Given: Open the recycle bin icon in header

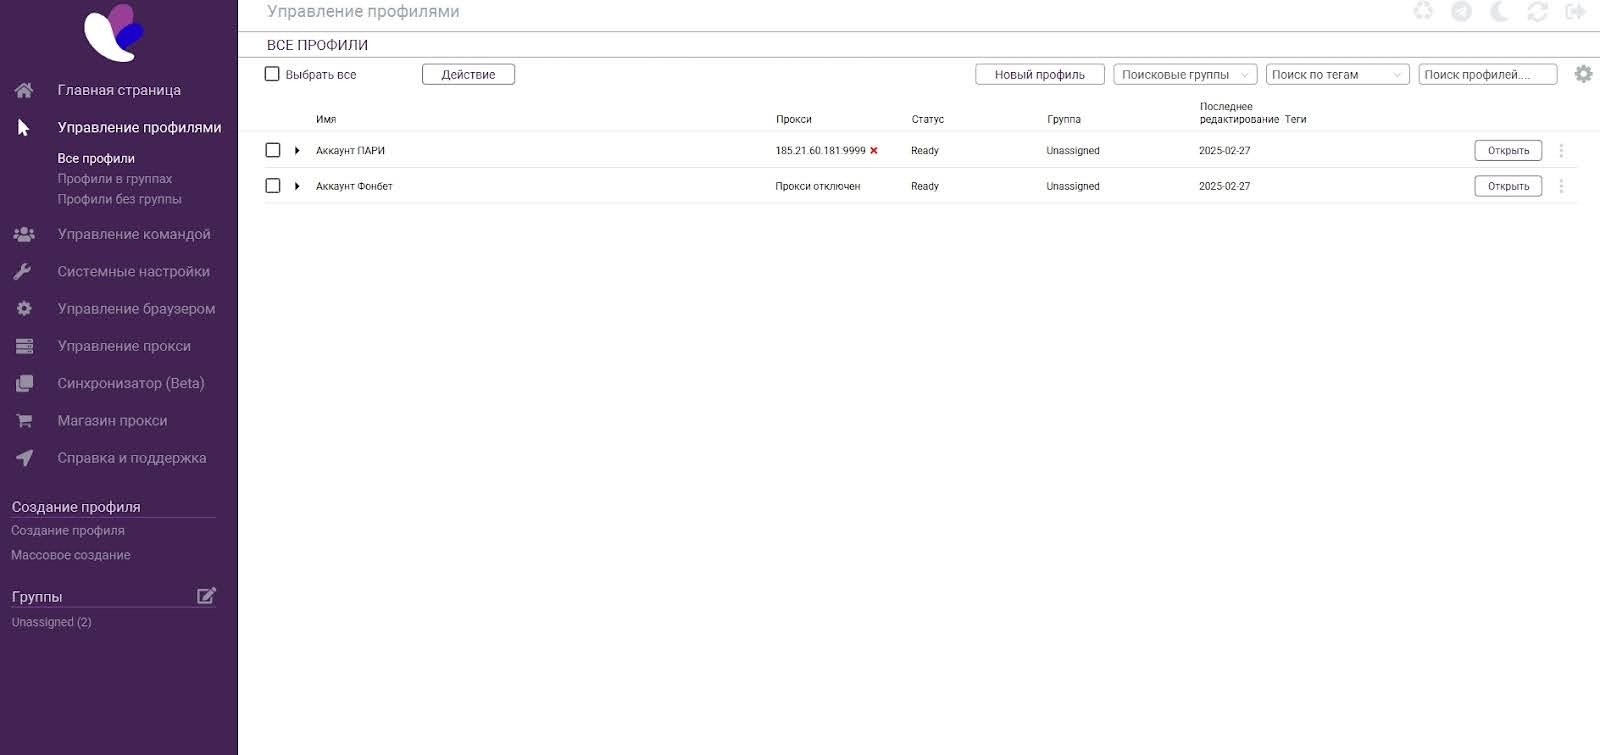Looking at the screenshot, I should pos(1423,11).
